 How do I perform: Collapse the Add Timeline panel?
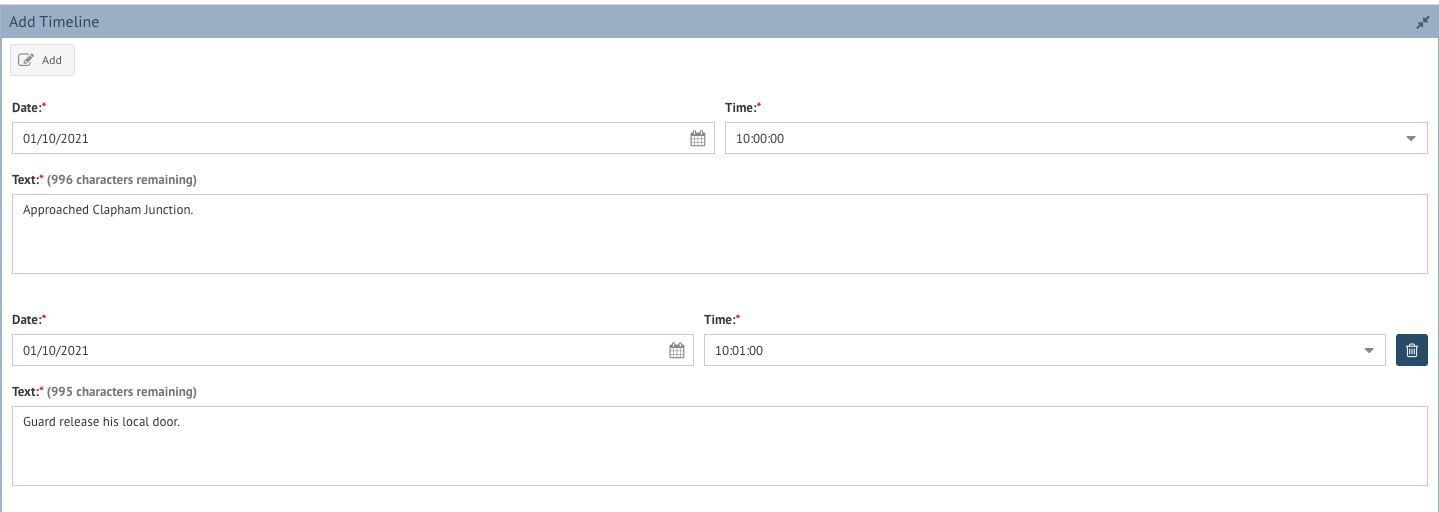coord(1423,22)
